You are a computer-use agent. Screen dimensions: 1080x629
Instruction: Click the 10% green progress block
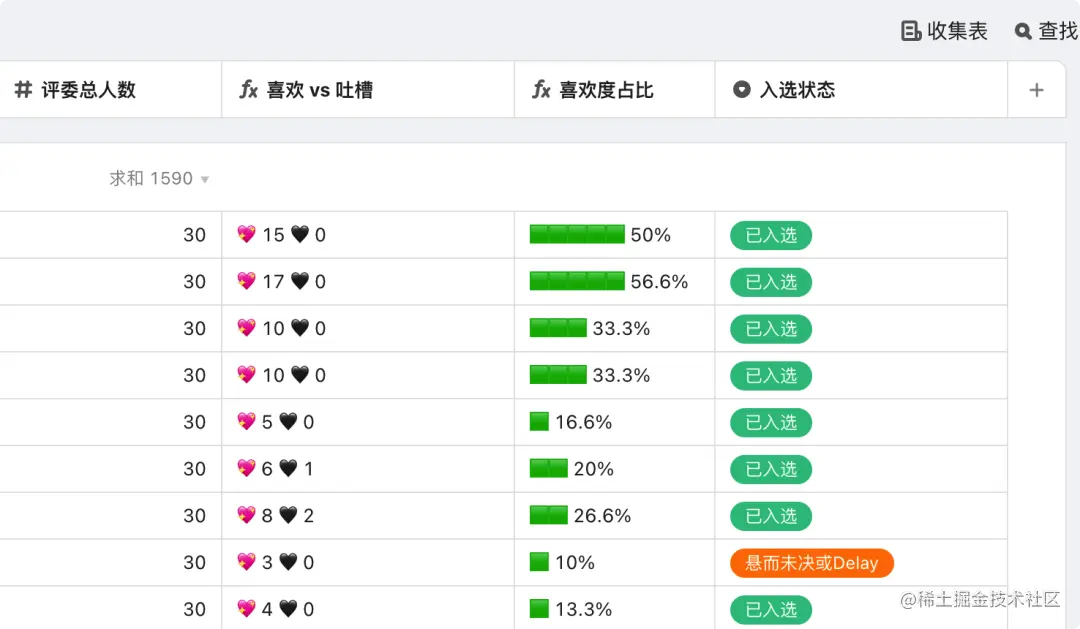[540, 563]
